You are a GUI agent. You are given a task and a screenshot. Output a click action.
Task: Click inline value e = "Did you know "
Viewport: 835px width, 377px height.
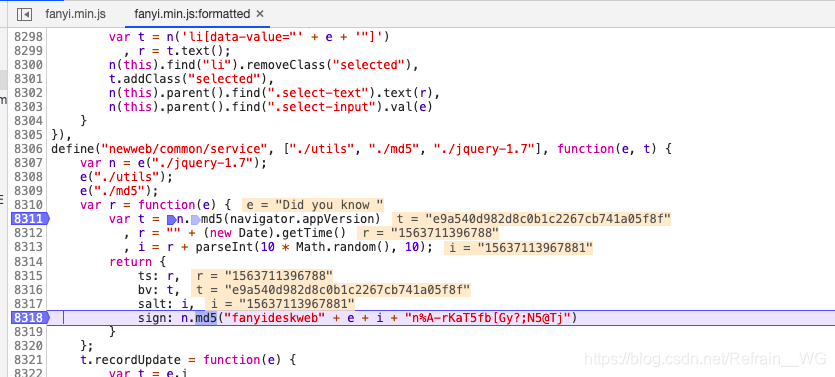(314, 204)
